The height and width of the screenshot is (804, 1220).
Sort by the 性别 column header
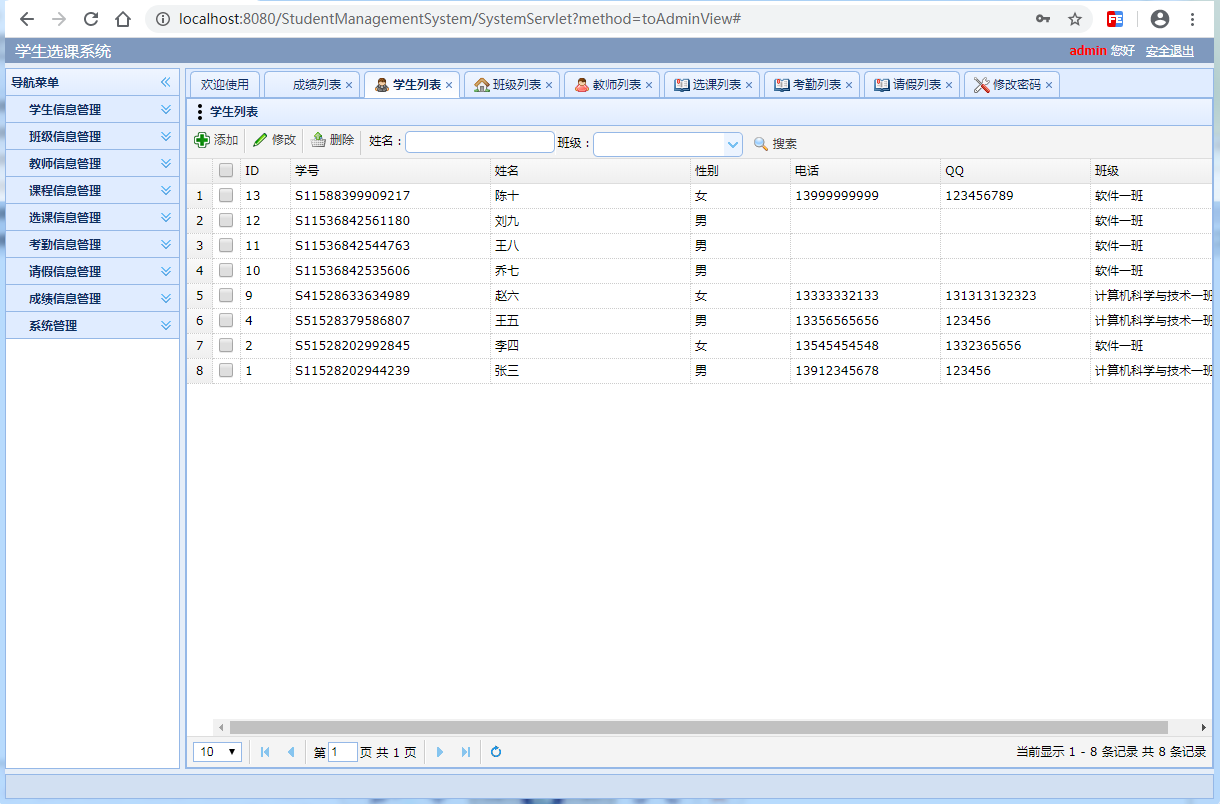(740, 171)
